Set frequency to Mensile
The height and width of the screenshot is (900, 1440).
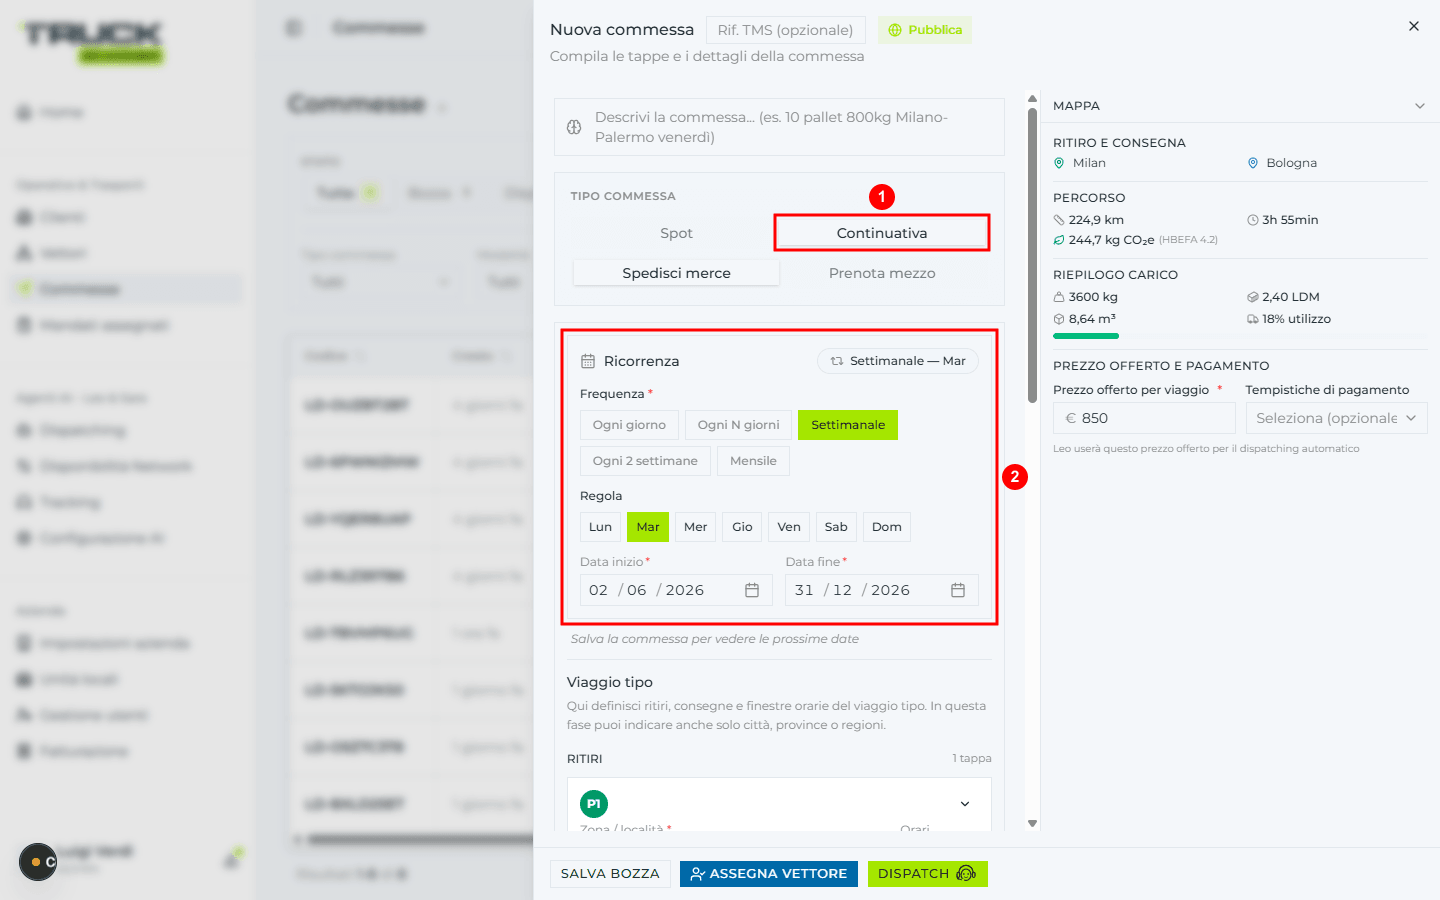point(753,461)
